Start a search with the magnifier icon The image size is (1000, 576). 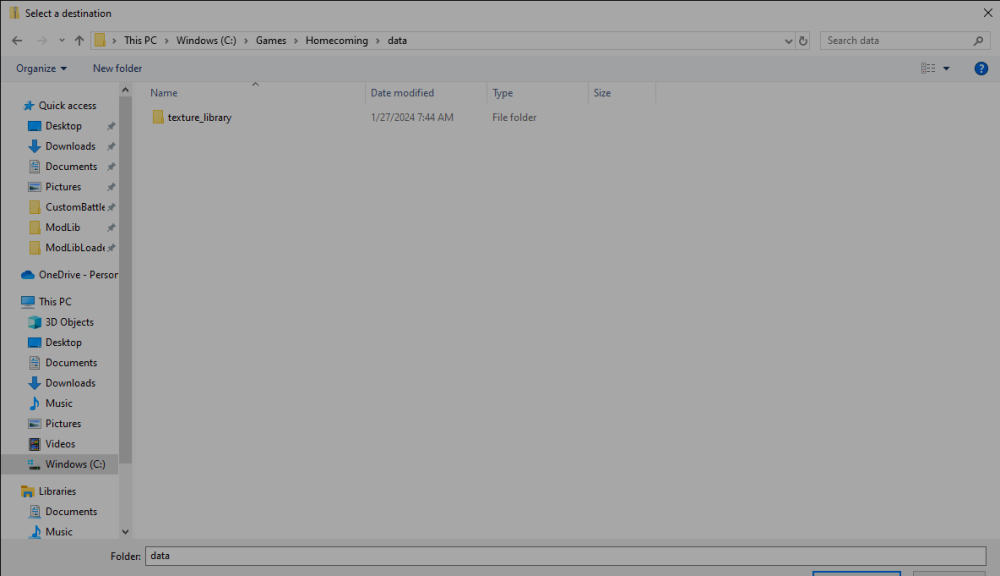pos(977,40)
